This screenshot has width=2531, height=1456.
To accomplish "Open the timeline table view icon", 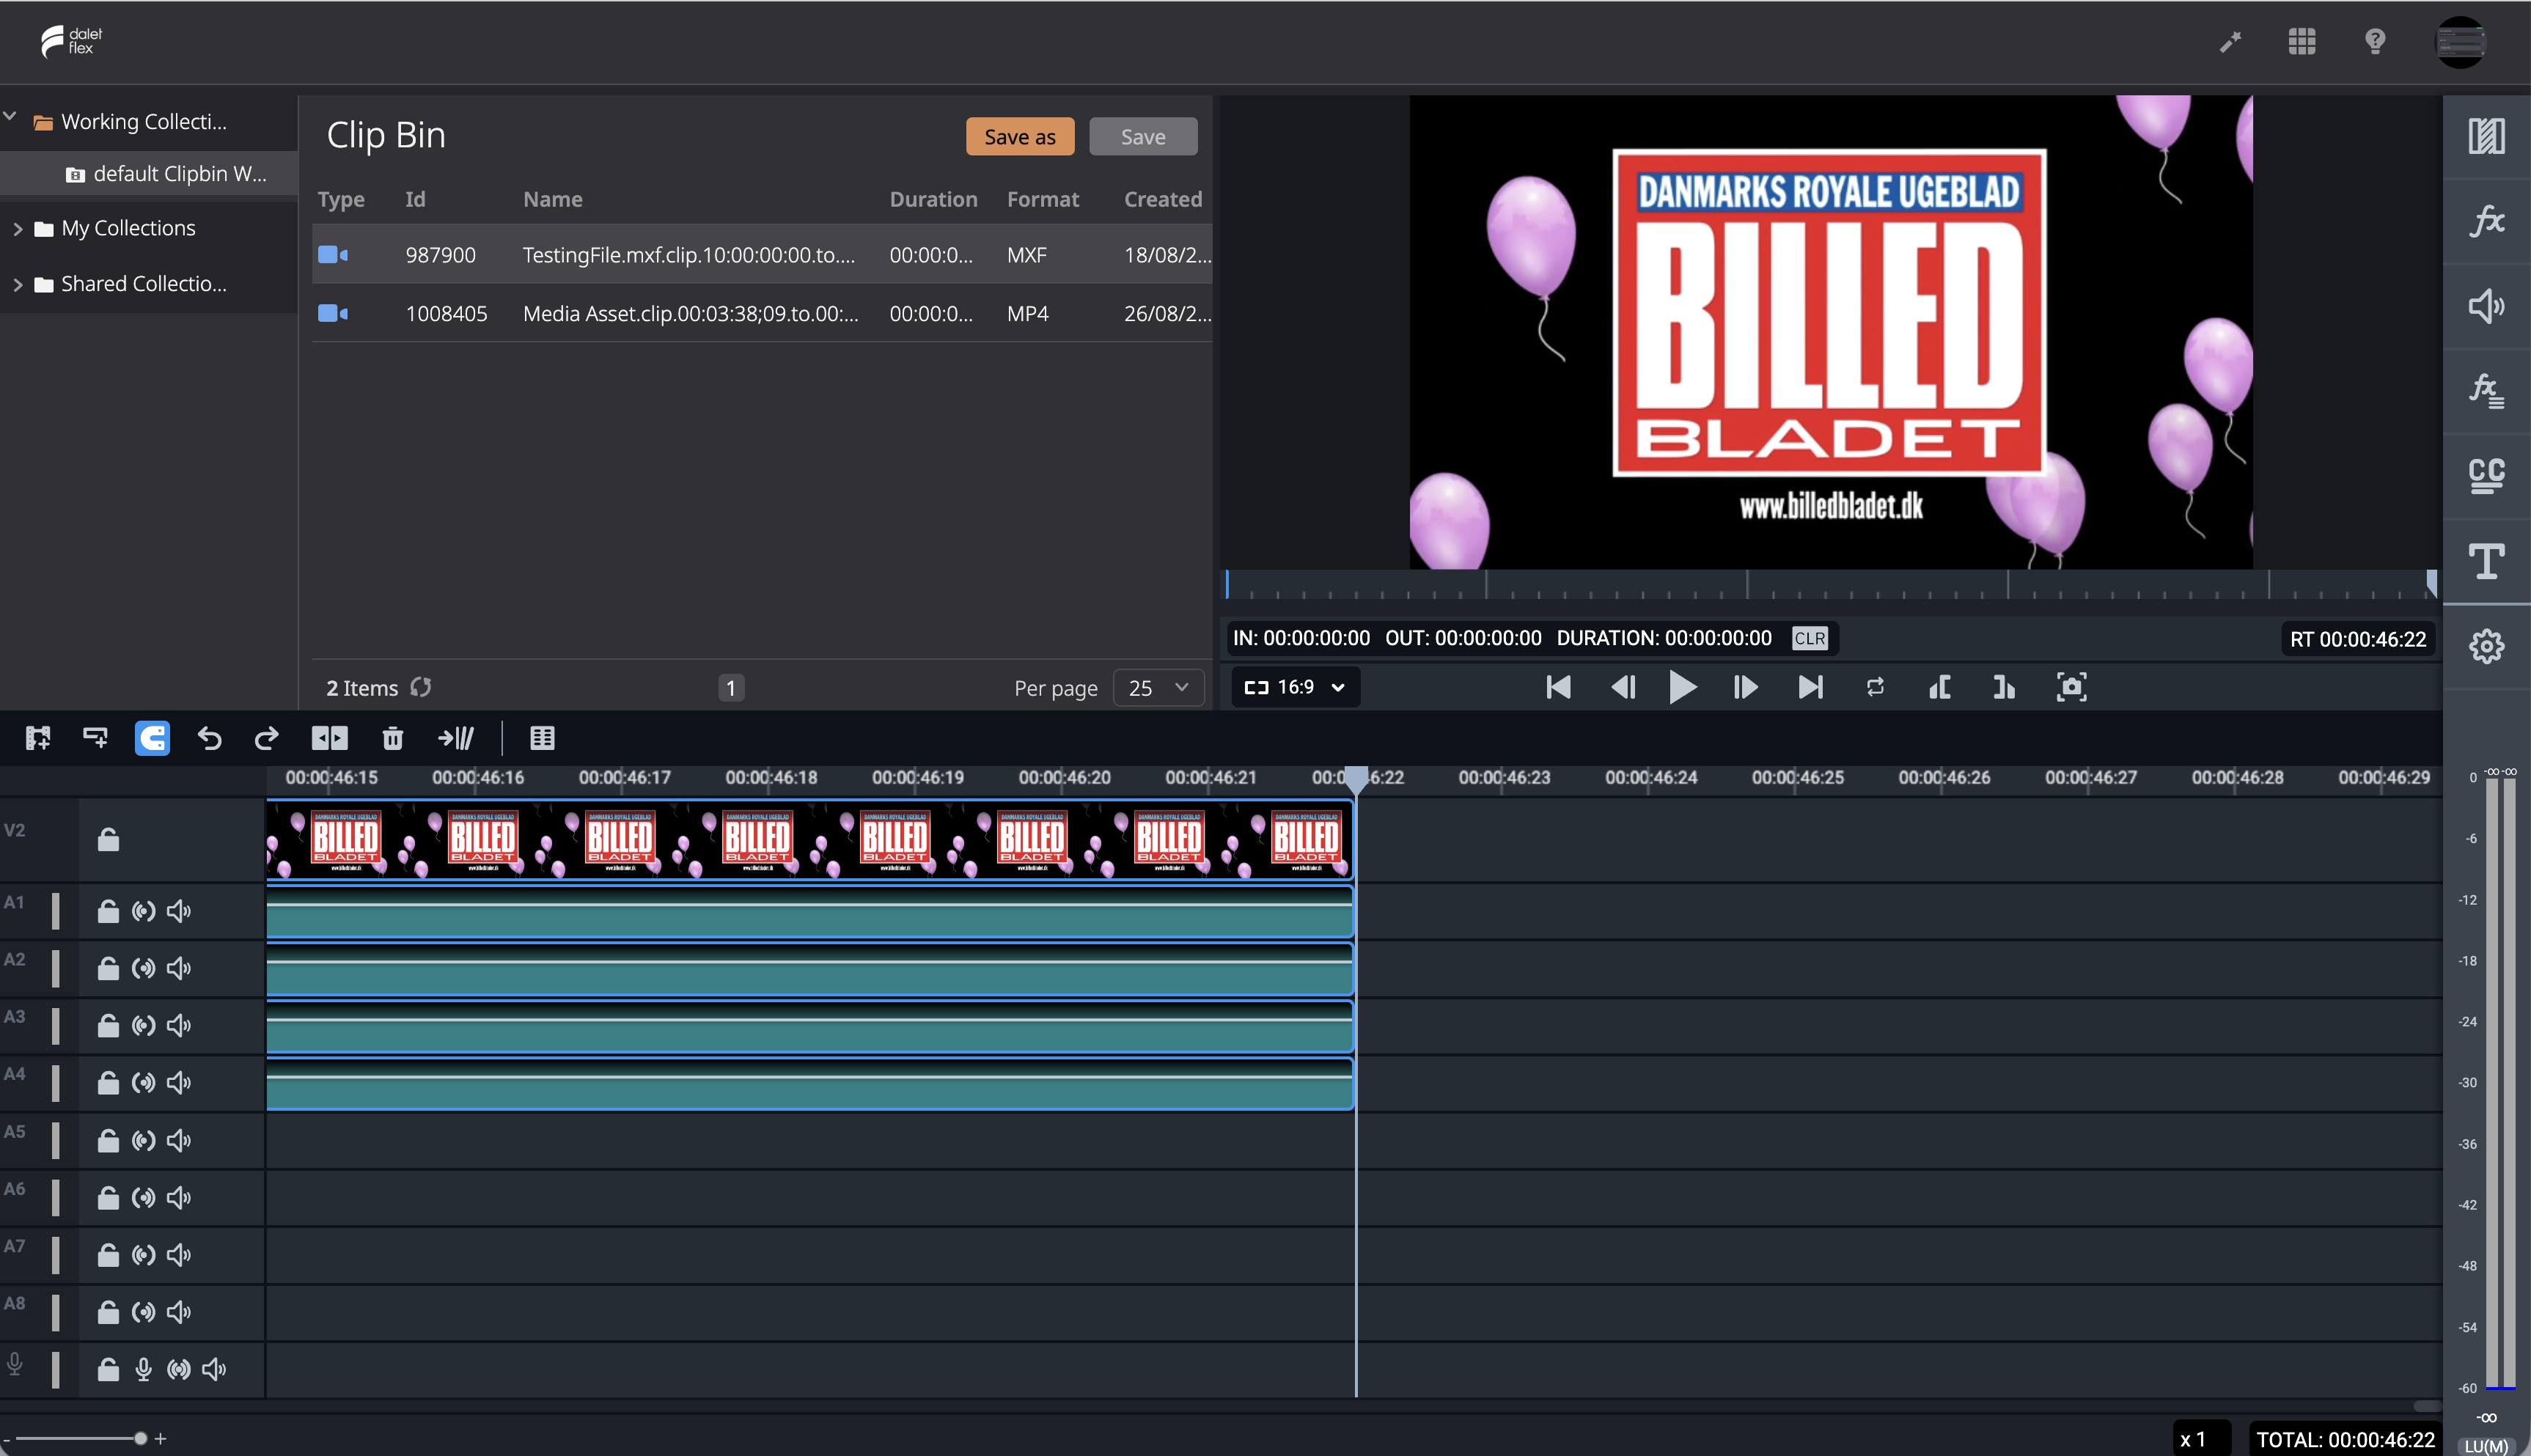I will coord(542,738).
